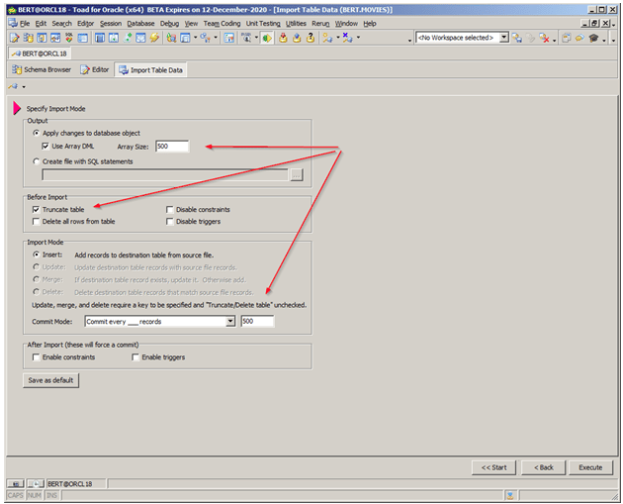Click the Schema Browser toolbar icon beside Editor icon
This screenshot has height=504, width=623.
(29, 38)
